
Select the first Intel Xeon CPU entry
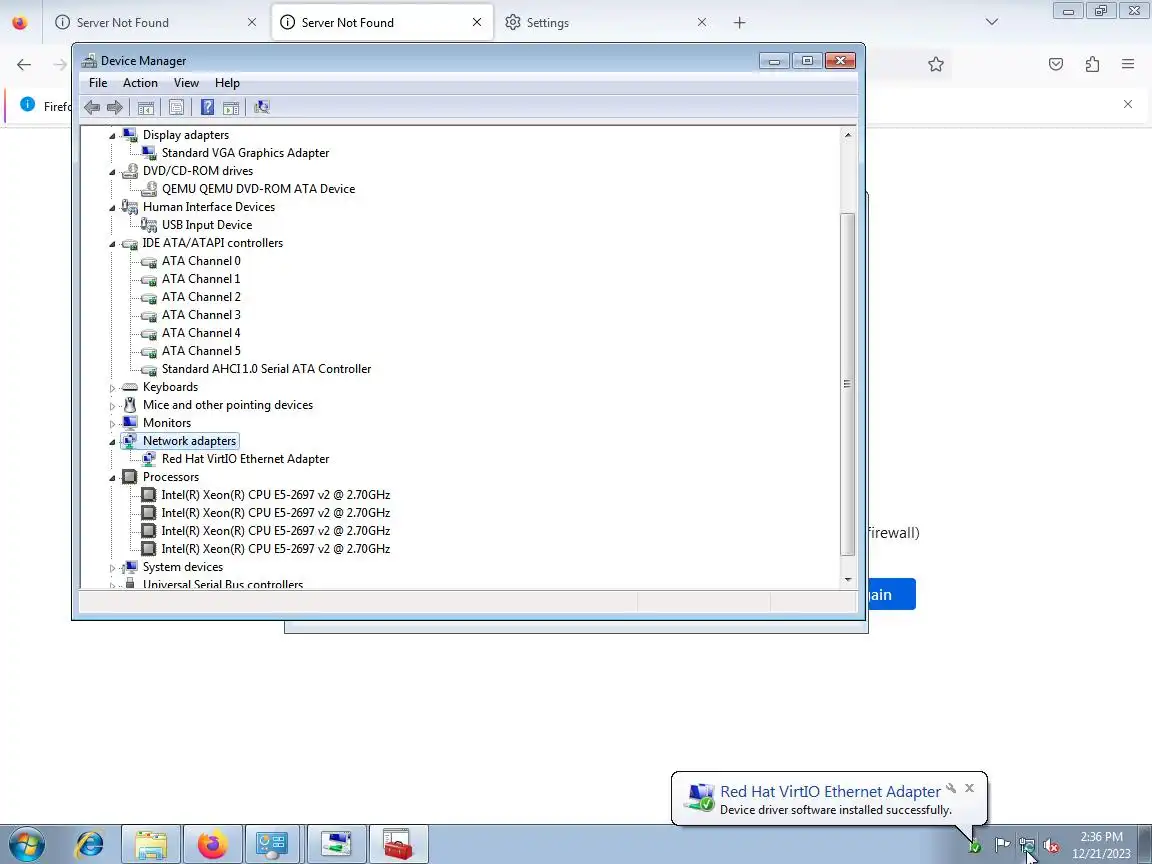pos(275,494)
